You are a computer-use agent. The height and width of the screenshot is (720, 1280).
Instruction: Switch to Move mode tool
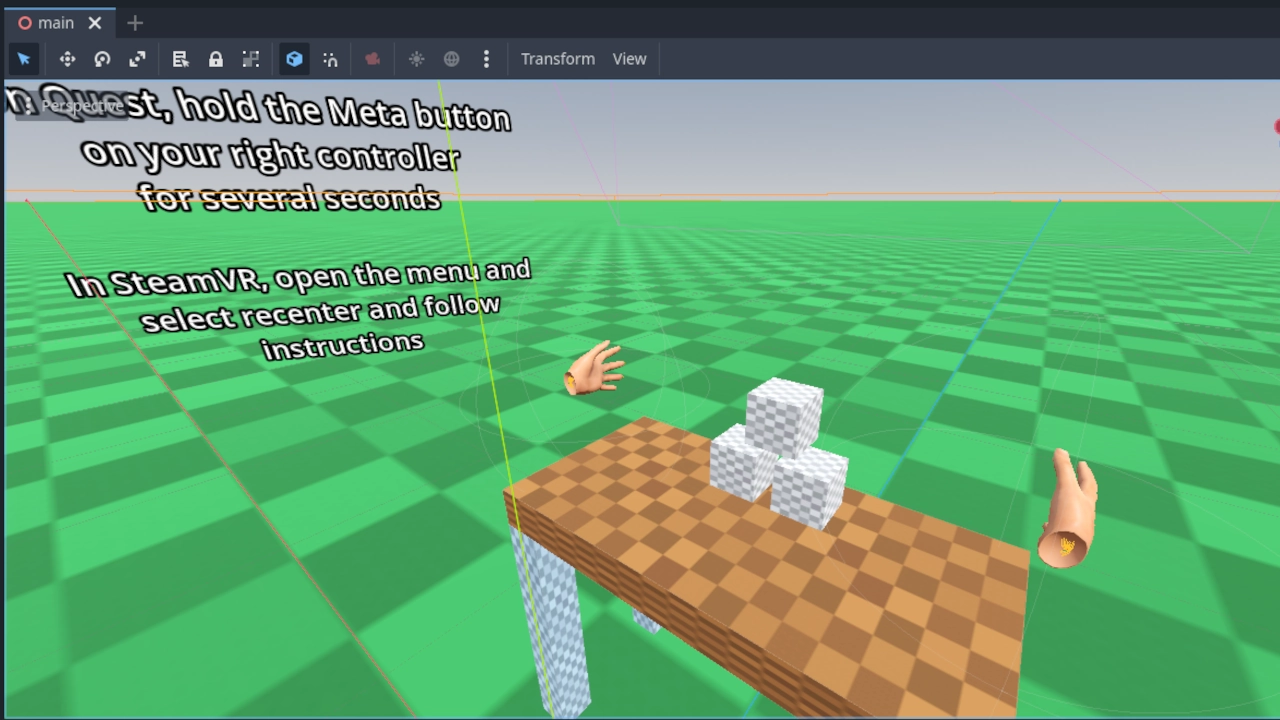[x=67, y=59]
